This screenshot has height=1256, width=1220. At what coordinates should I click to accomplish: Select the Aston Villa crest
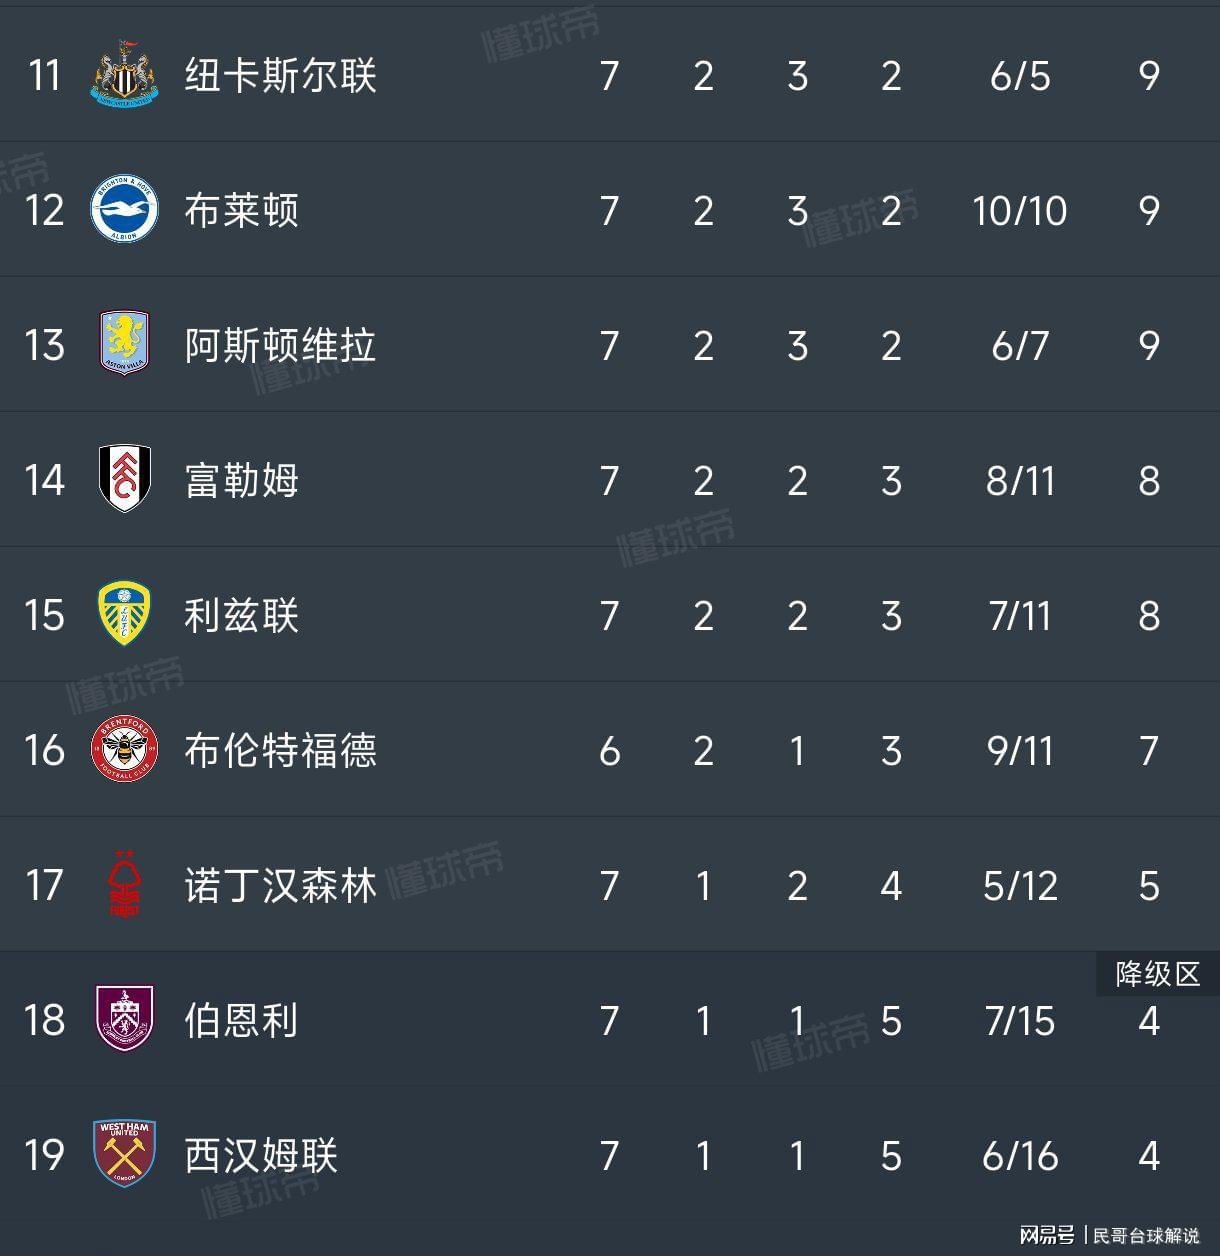click(124, 344)
